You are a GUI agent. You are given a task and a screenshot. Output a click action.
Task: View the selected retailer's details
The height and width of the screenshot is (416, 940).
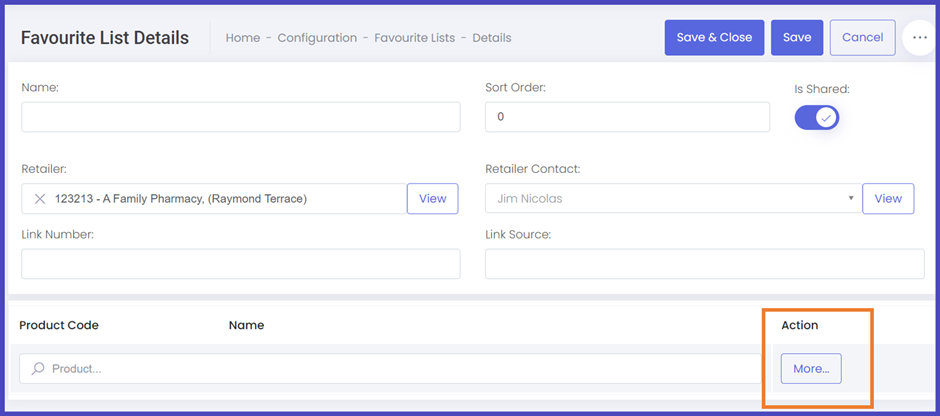432,199
